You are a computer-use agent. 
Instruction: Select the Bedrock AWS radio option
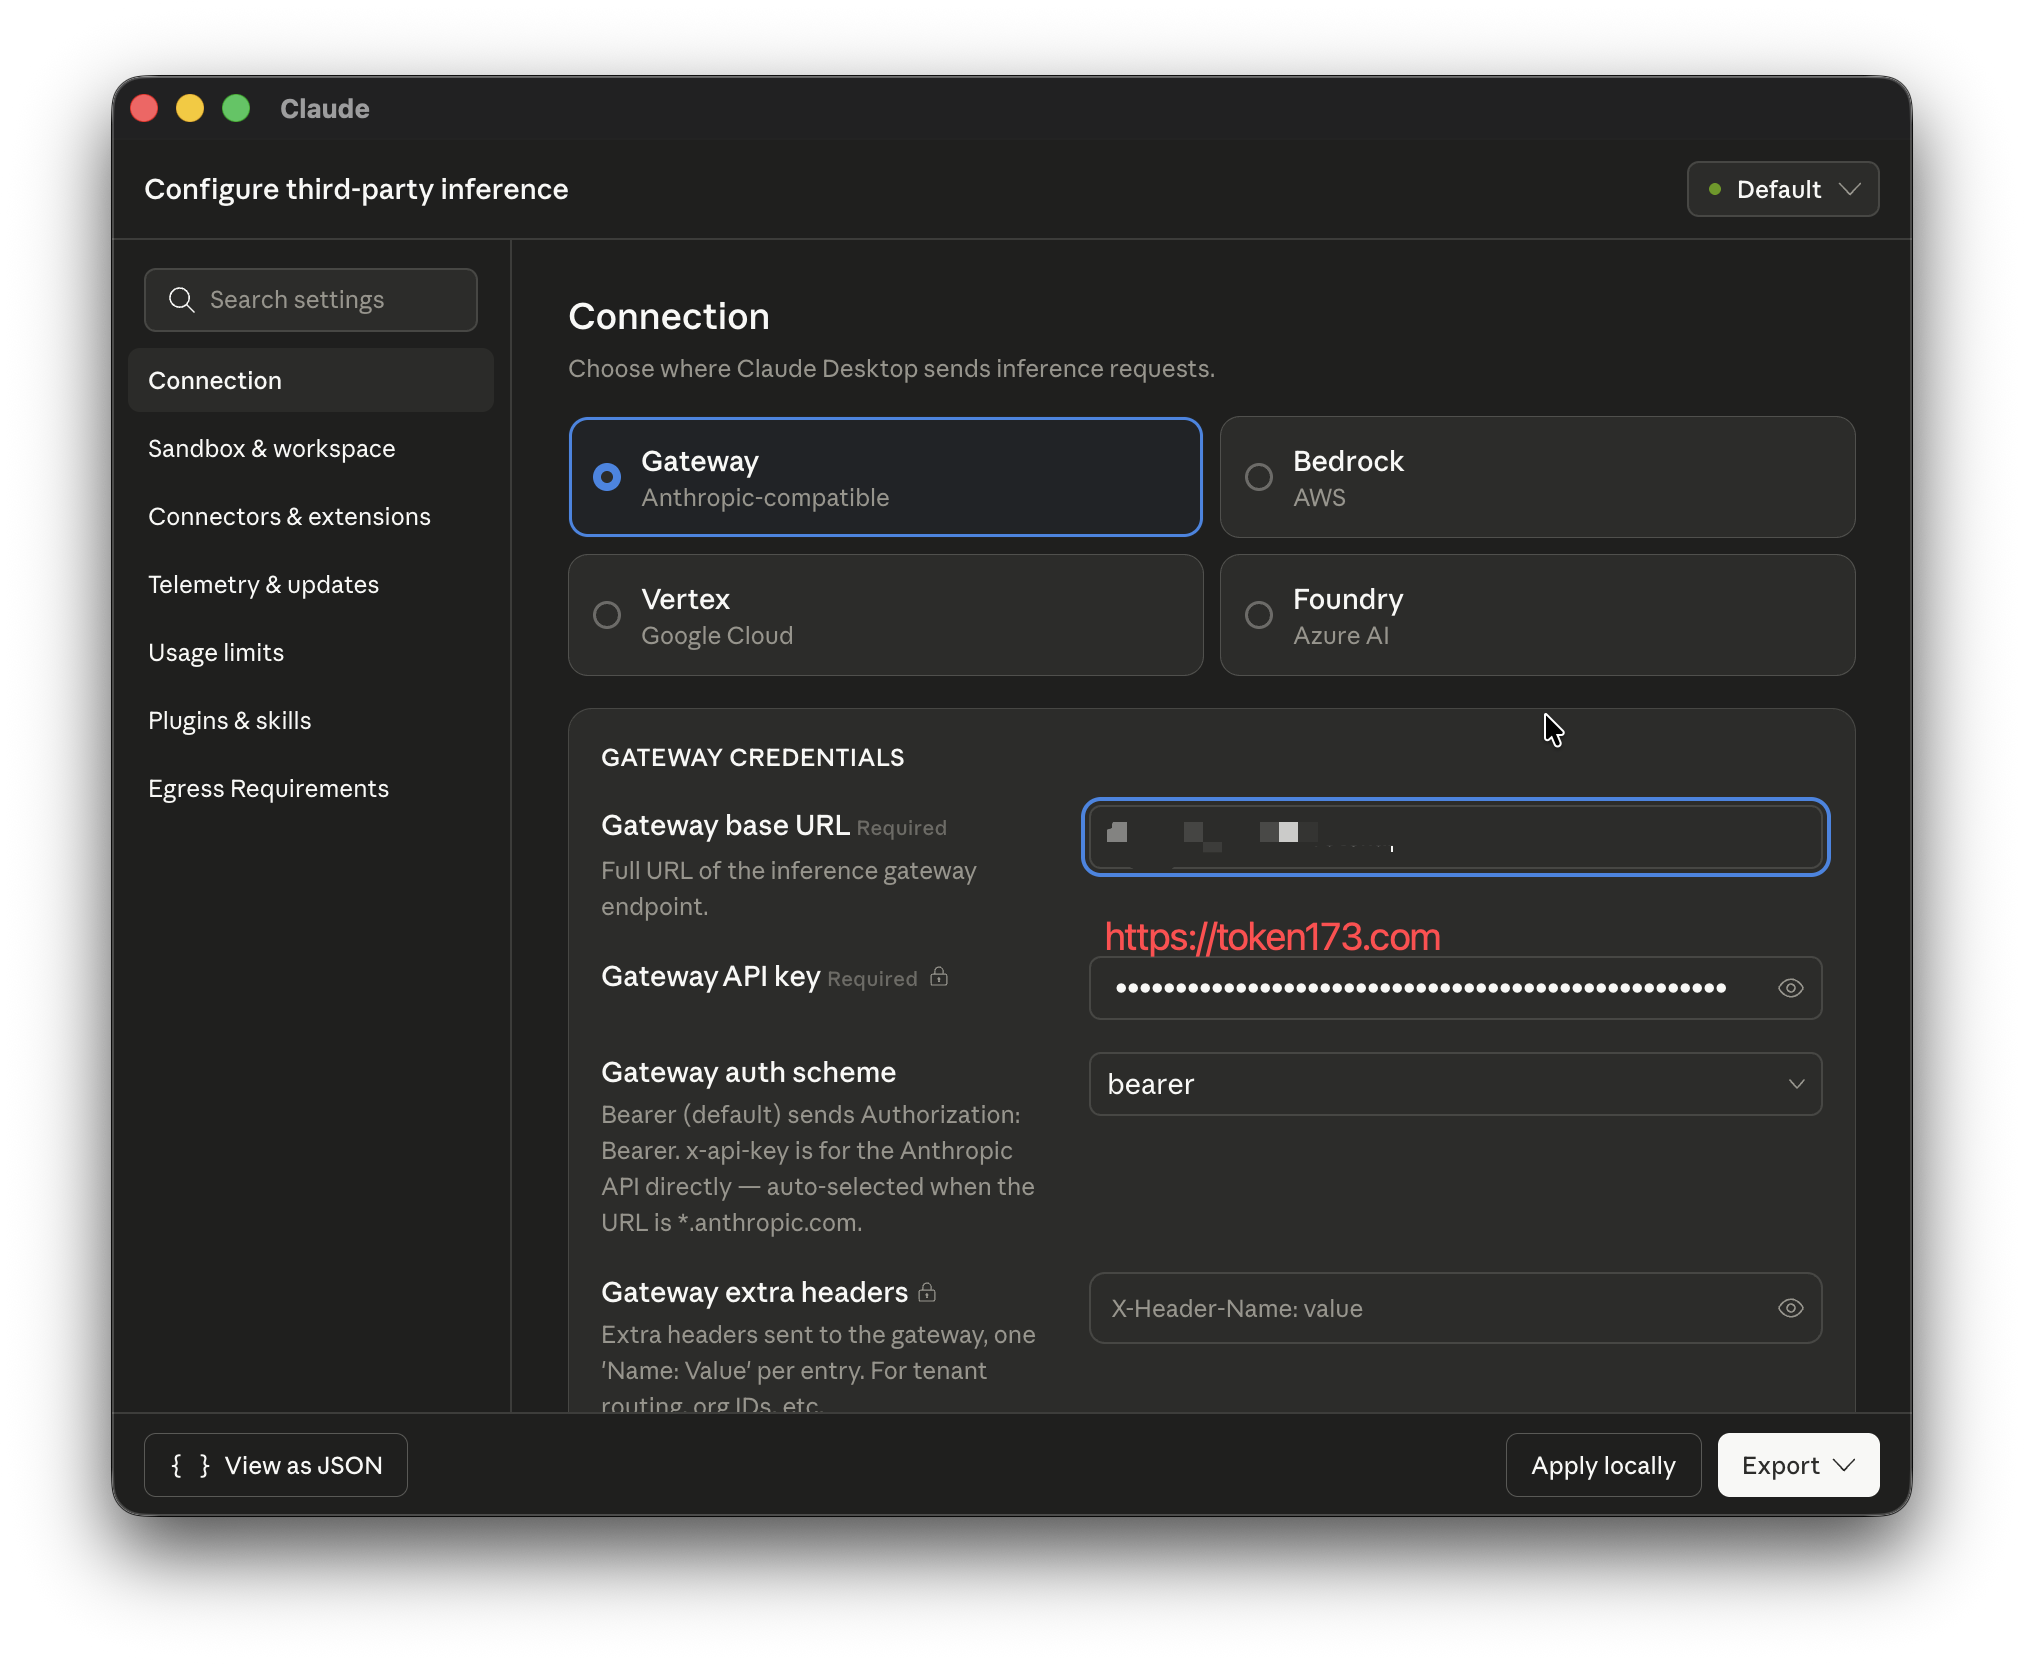tap(1537, 477)
